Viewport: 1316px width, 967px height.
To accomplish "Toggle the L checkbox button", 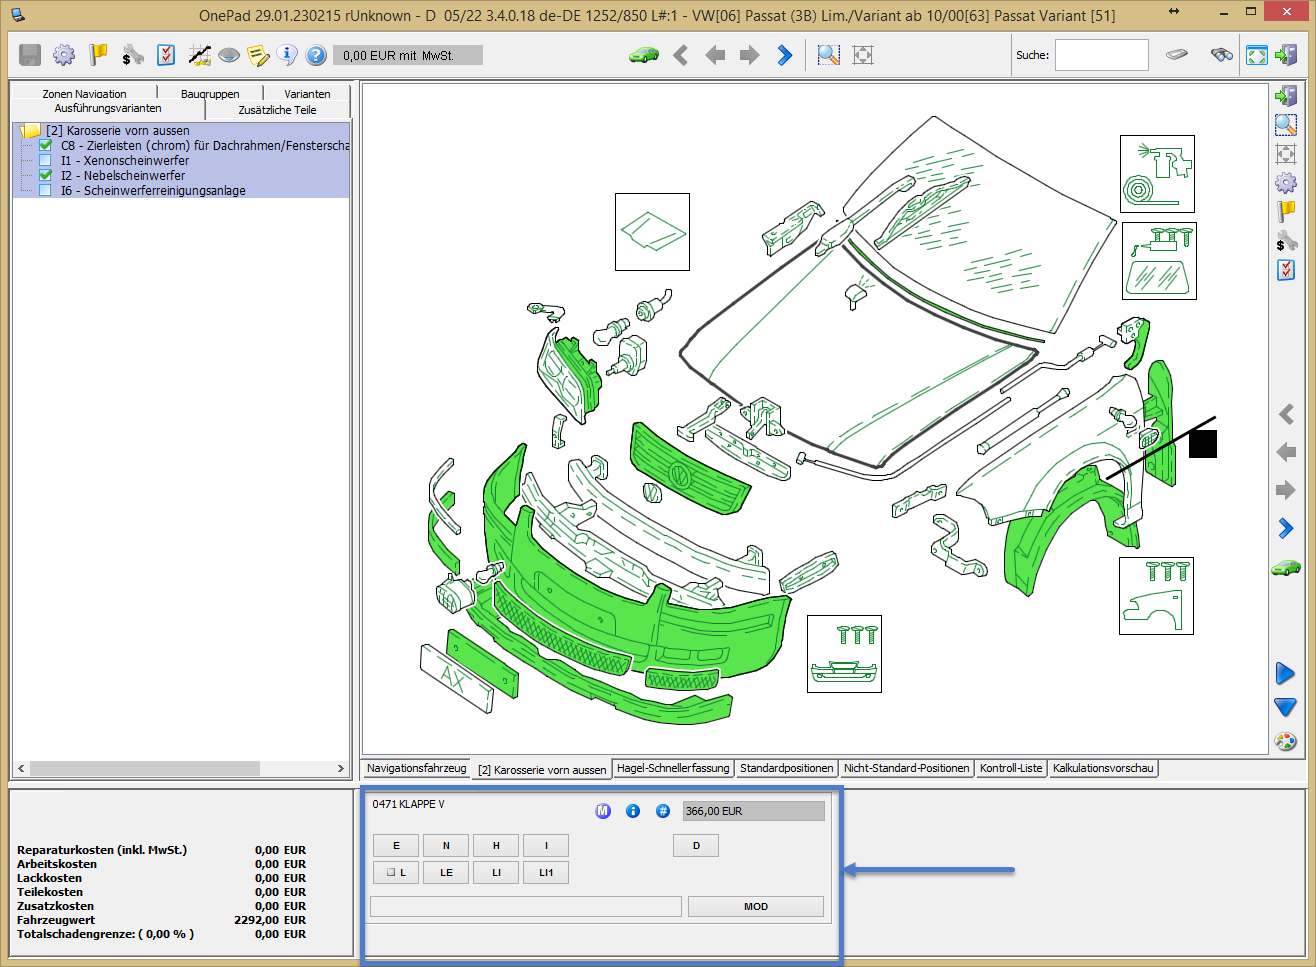I will coord(396,872).
